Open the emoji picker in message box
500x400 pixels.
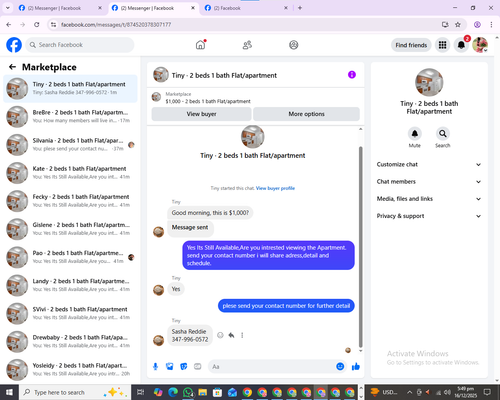click(340, 367)
